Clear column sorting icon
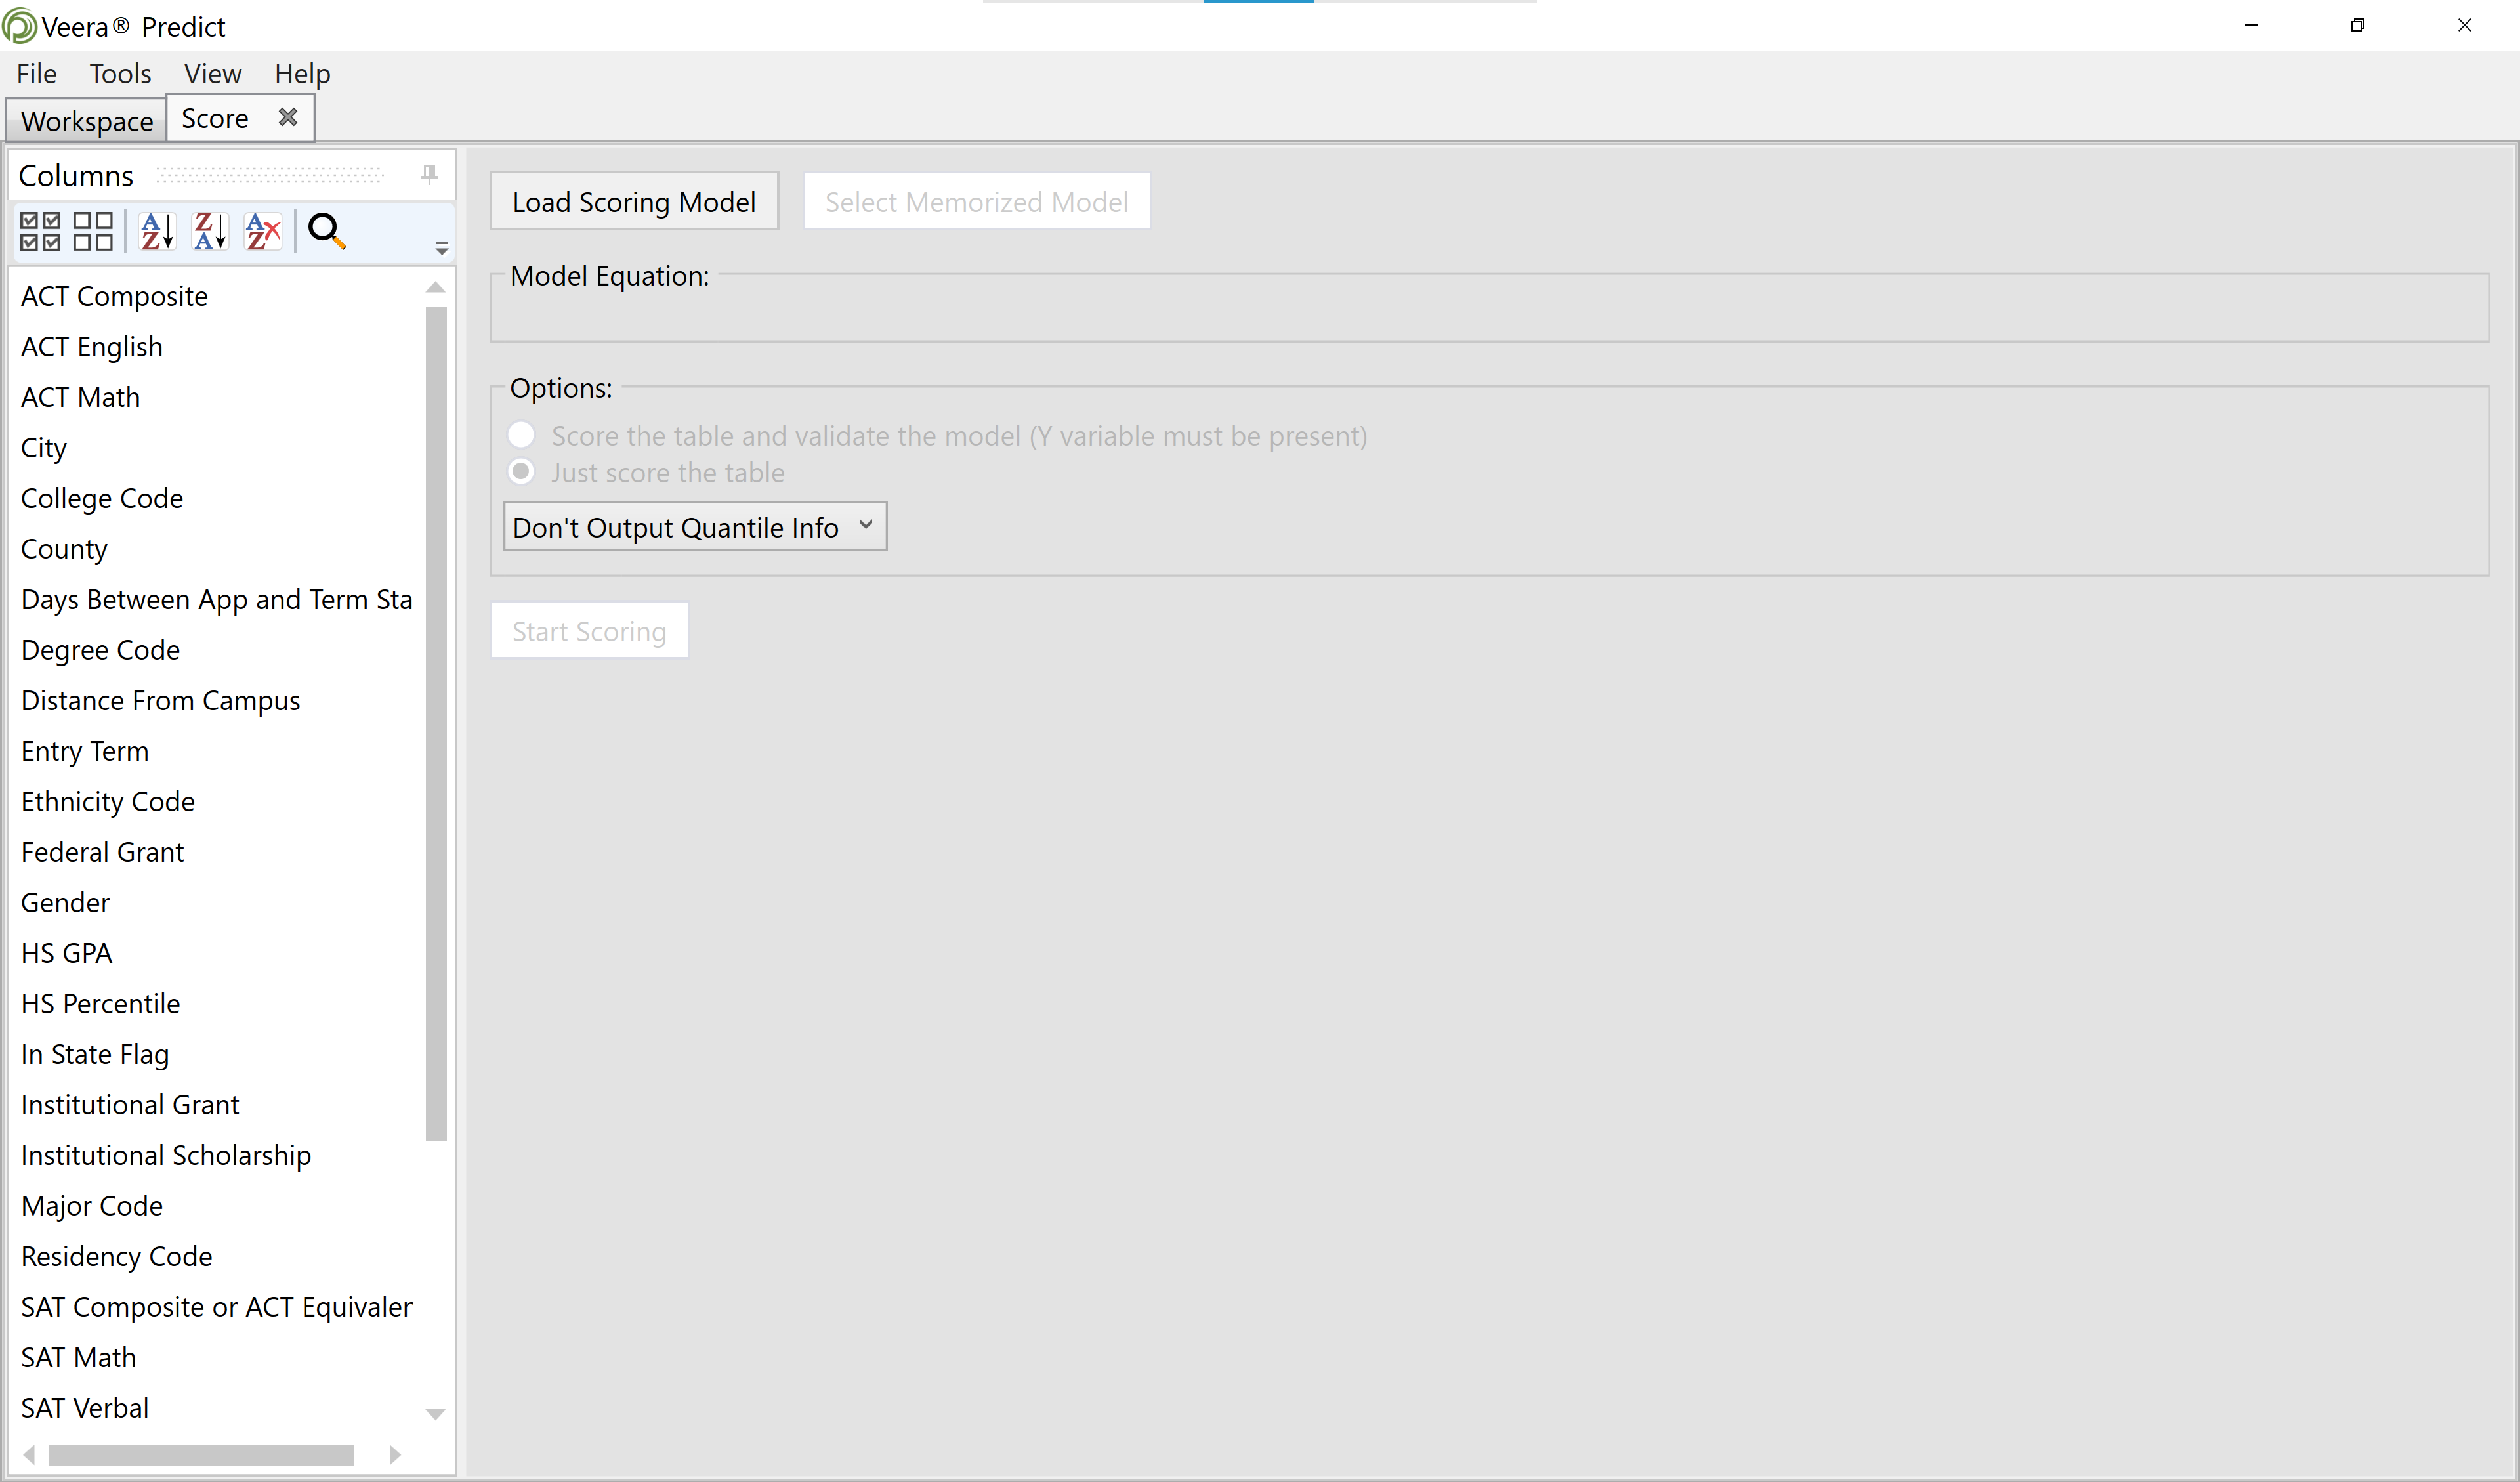Screen dimensions: 2520x1482 tap(263, 231)
